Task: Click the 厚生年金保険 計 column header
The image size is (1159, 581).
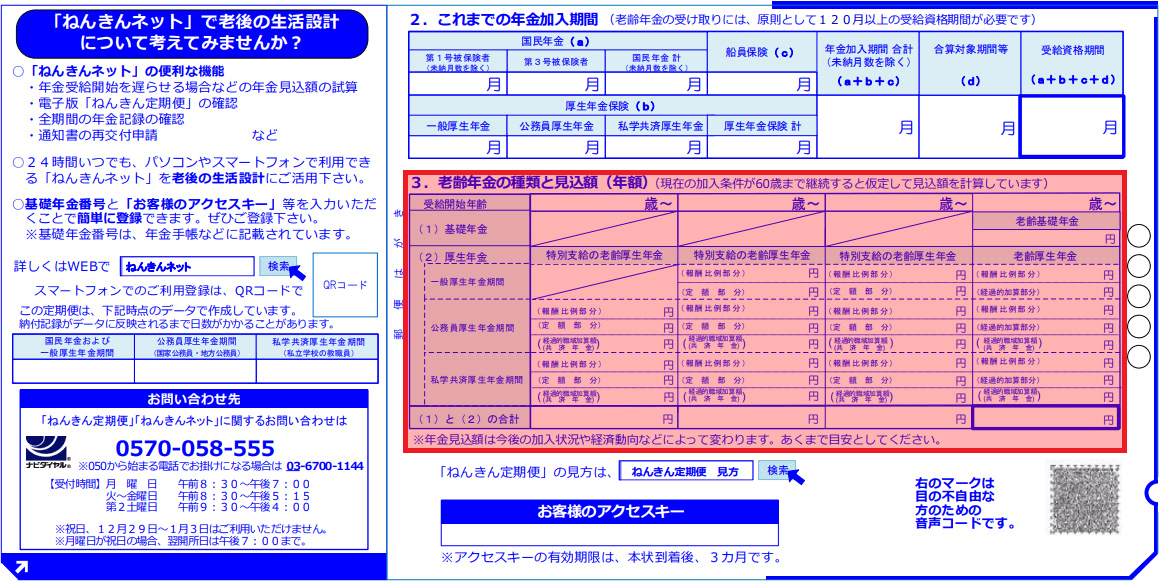Action: 762,126
